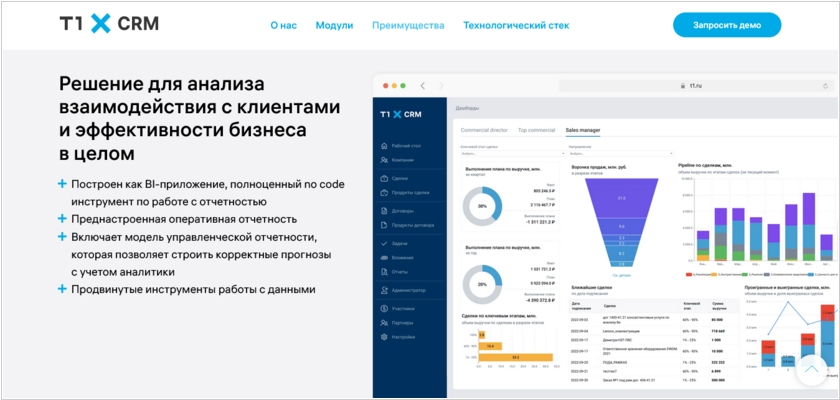
Task: Click the 10.4 orange horizontal bar
Action: (x=490, y=346)
